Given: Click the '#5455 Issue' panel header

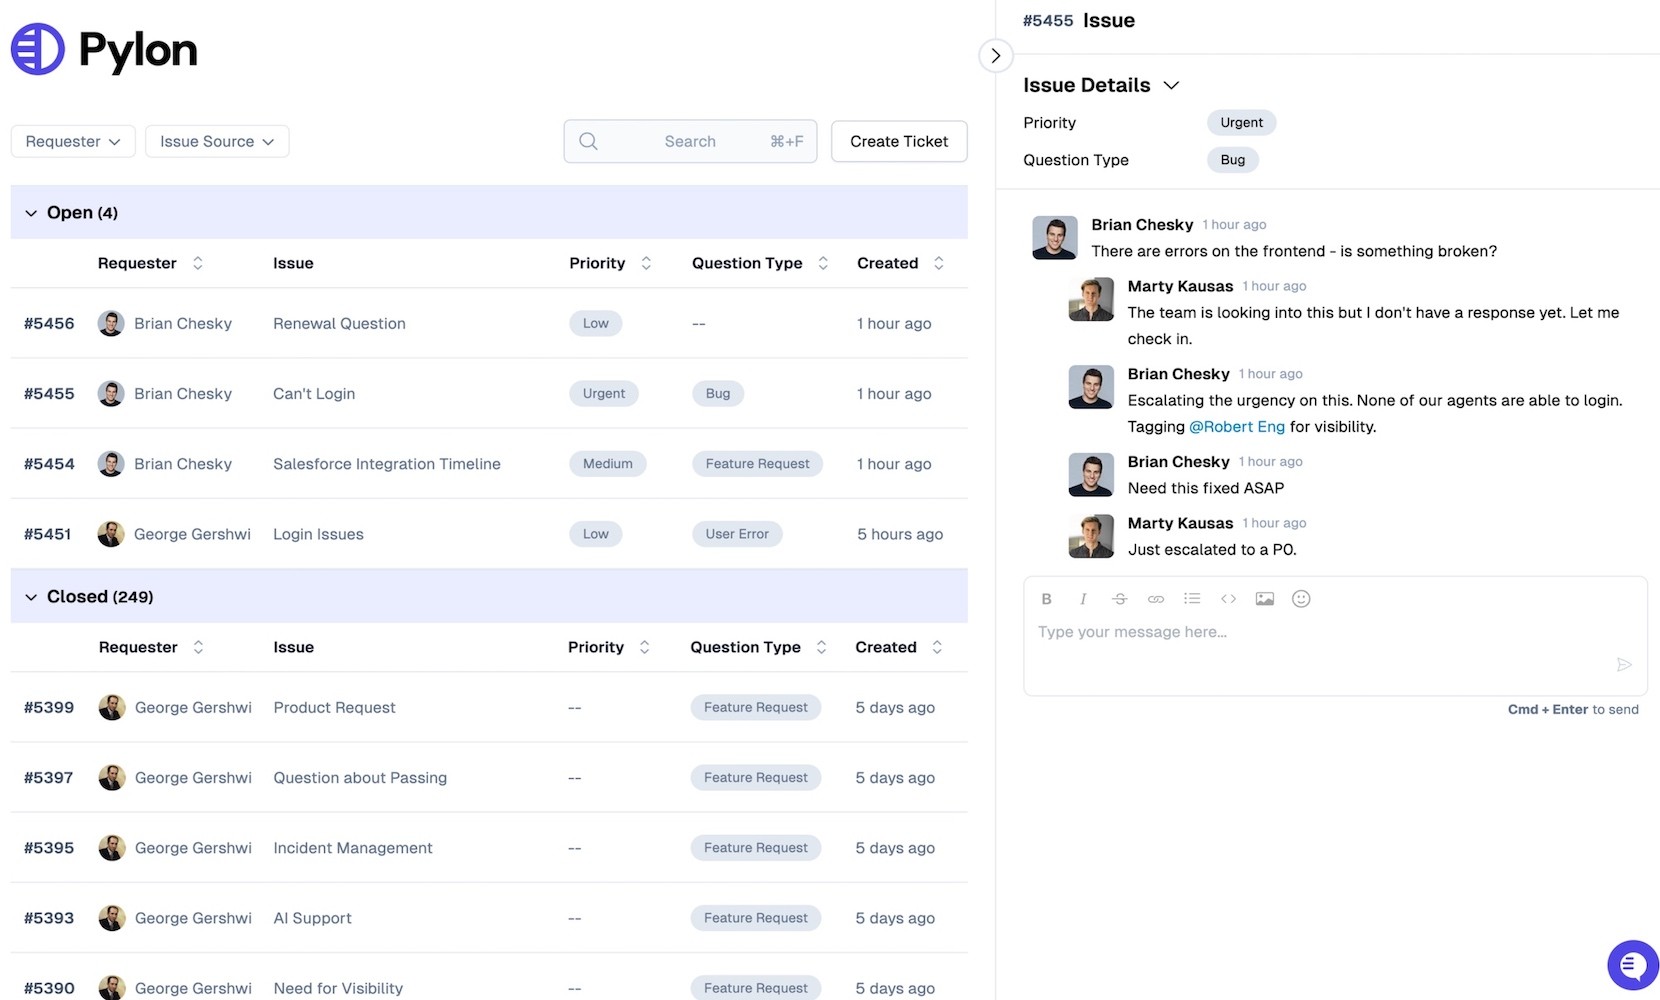Looking at the screenshot, I should pos(1079,20).
